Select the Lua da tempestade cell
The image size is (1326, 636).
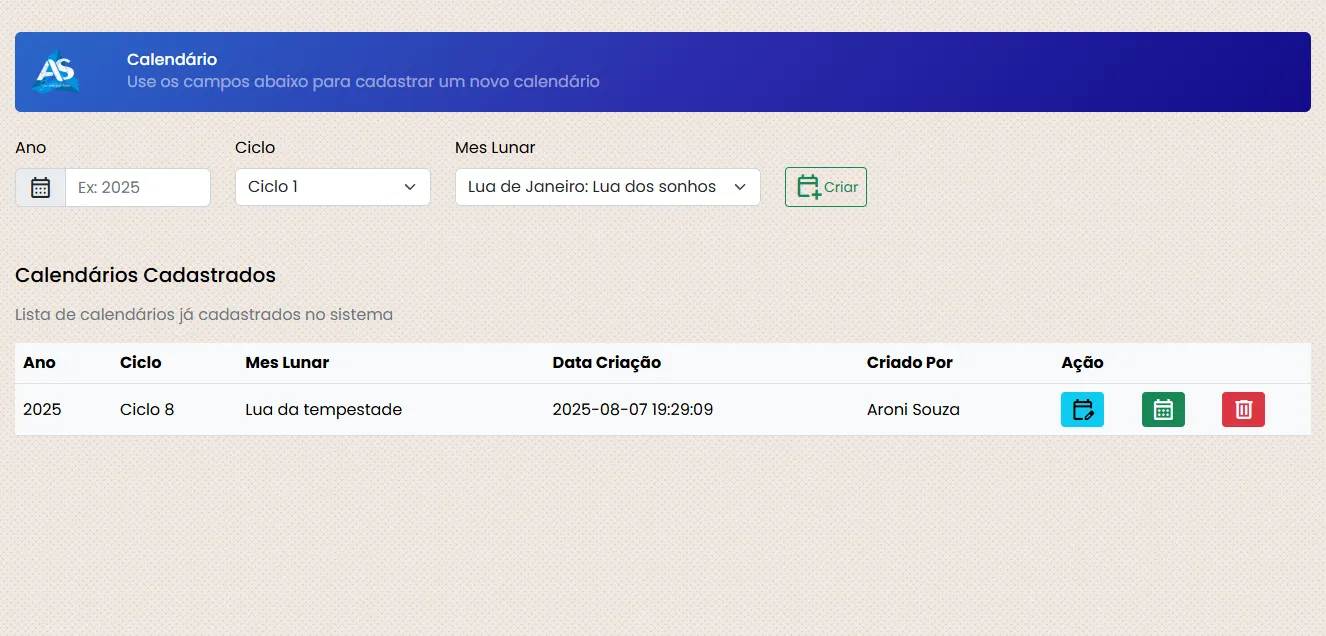click(323, 409)
